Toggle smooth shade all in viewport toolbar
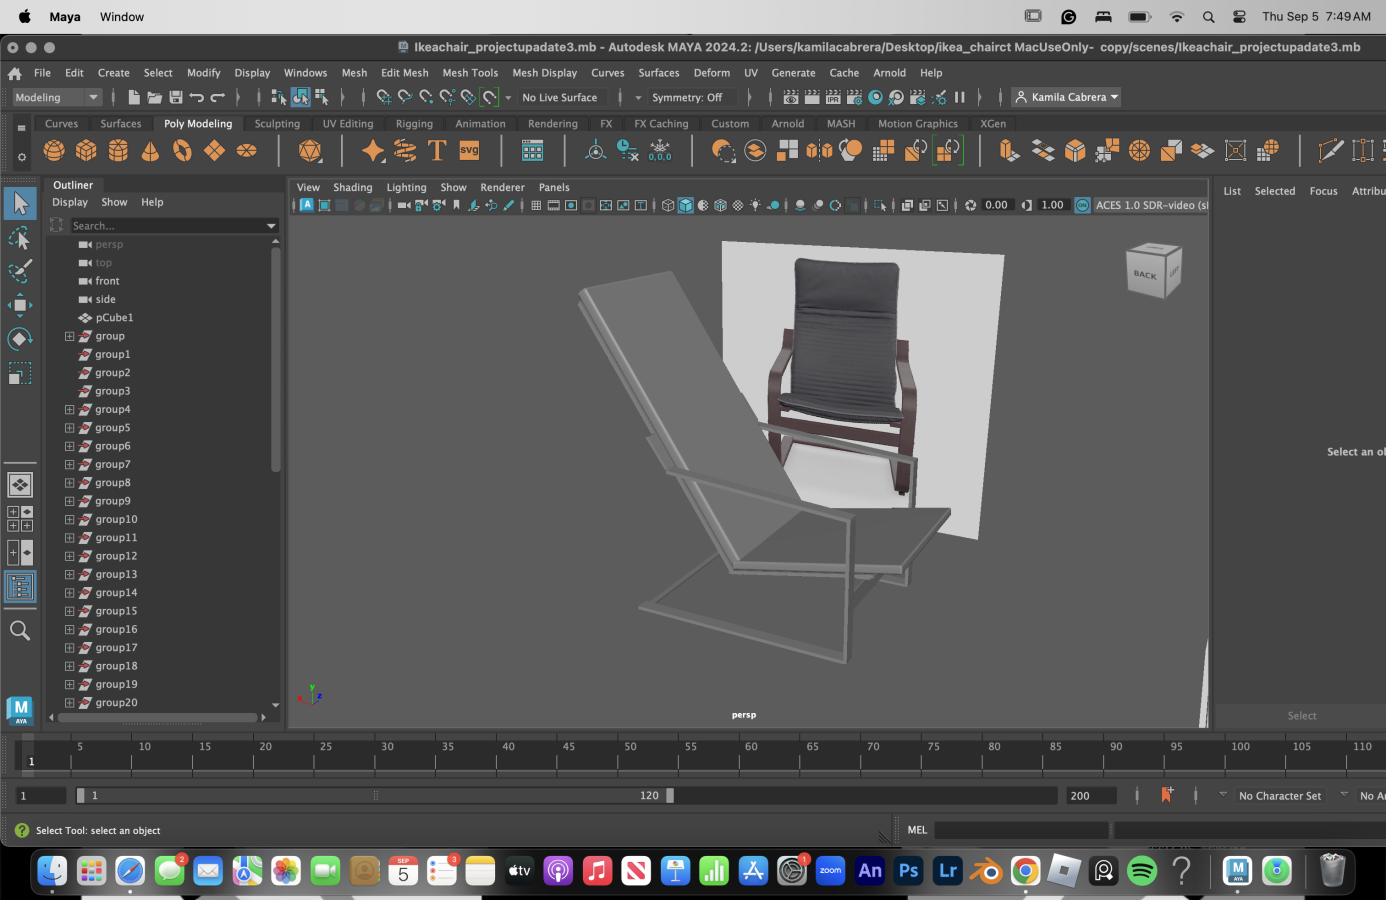Screen dimensions: 1386x900 pyautogui.click(x=686, y=205)
